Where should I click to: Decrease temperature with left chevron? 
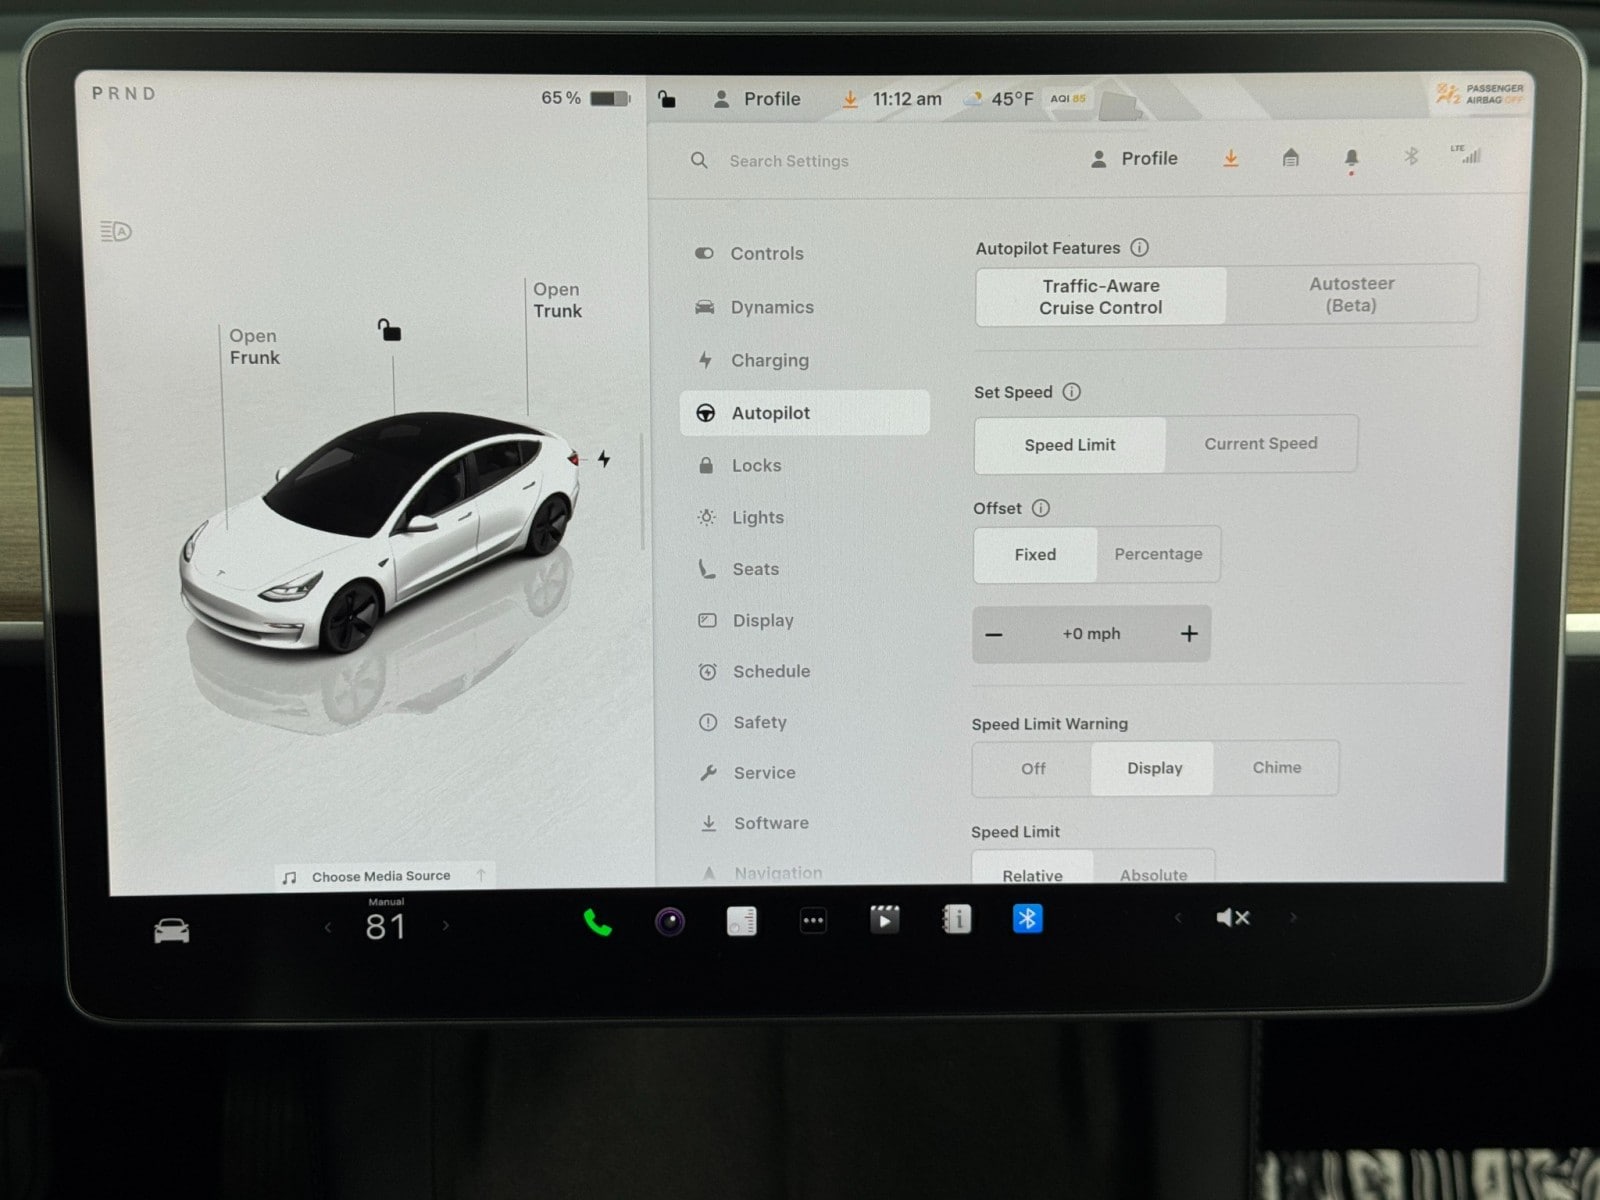[327, 928]
